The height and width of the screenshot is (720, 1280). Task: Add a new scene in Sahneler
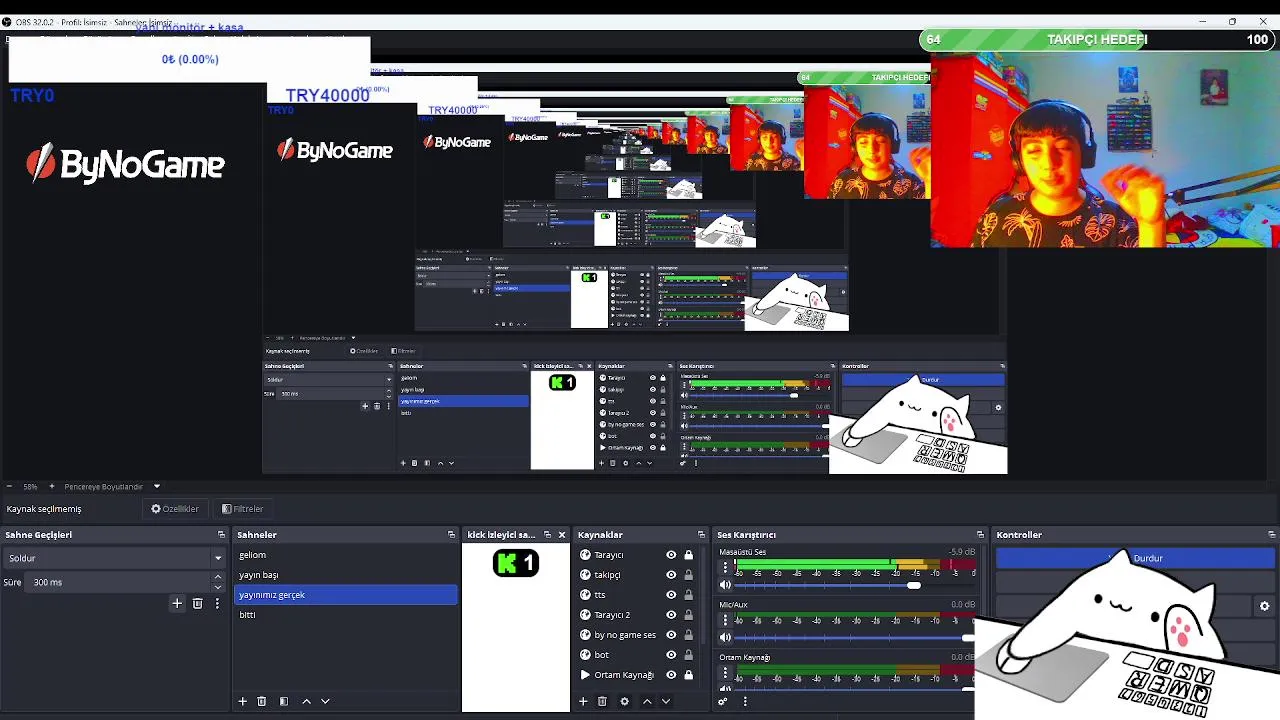pos(242,701)
